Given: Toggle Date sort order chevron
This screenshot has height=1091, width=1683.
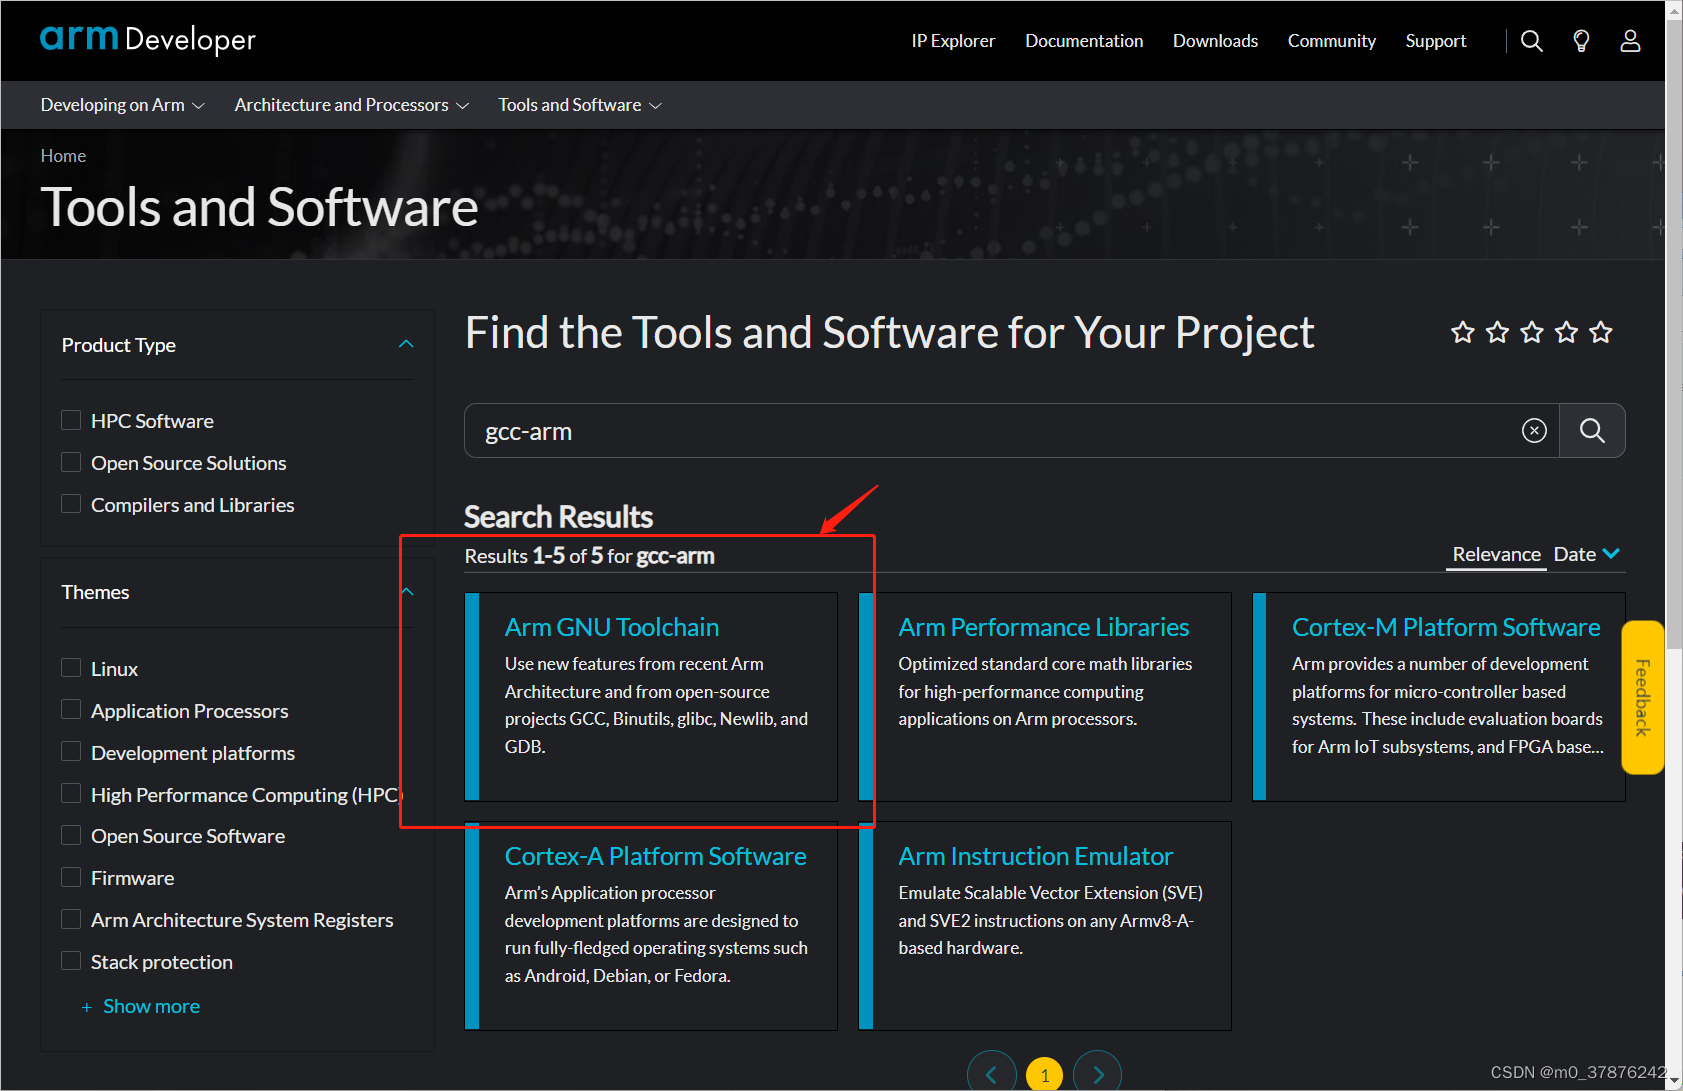Looking at the screenshot, I should [x=1611, y=554].
